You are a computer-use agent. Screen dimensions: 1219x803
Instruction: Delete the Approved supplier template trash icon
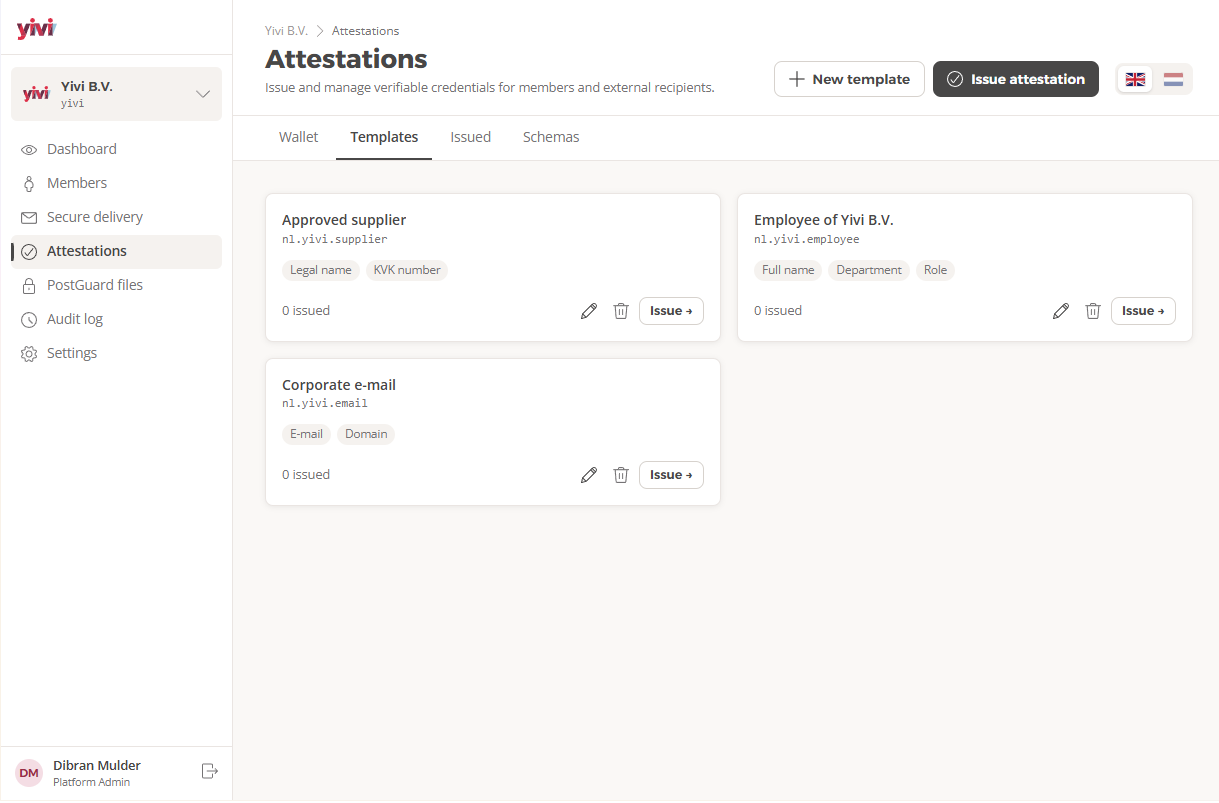click(x=621, y=311)
